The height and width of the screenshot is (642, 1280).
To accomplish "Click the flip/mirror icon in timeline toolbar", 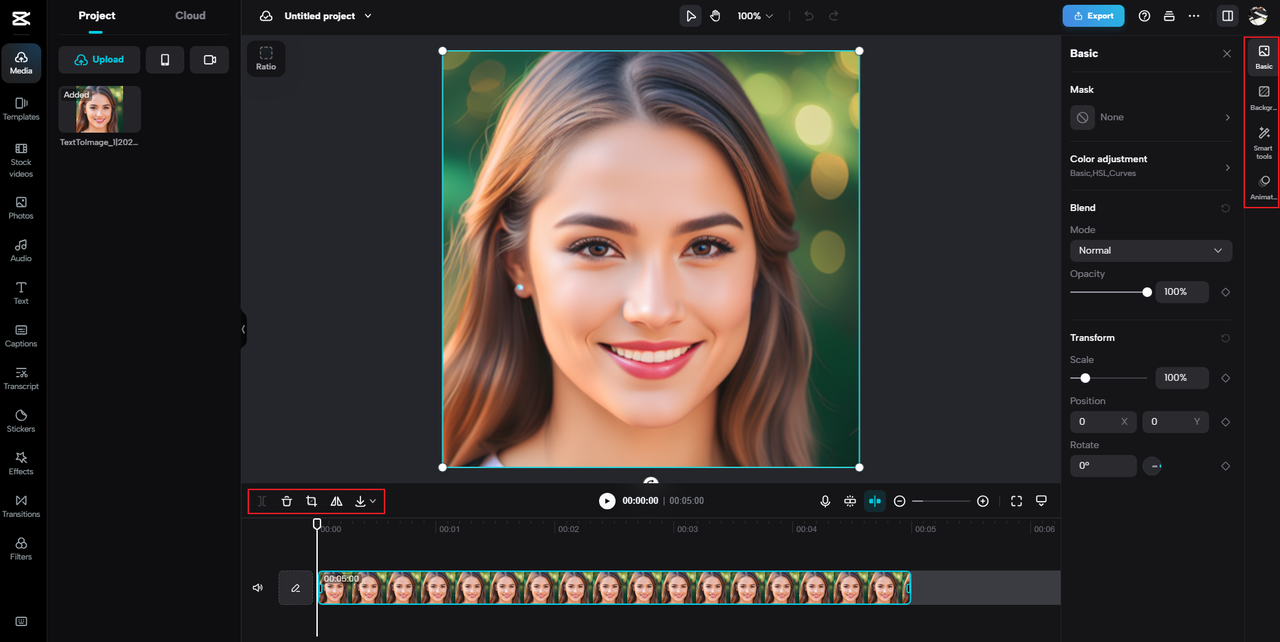I will [x=336, y=501].
